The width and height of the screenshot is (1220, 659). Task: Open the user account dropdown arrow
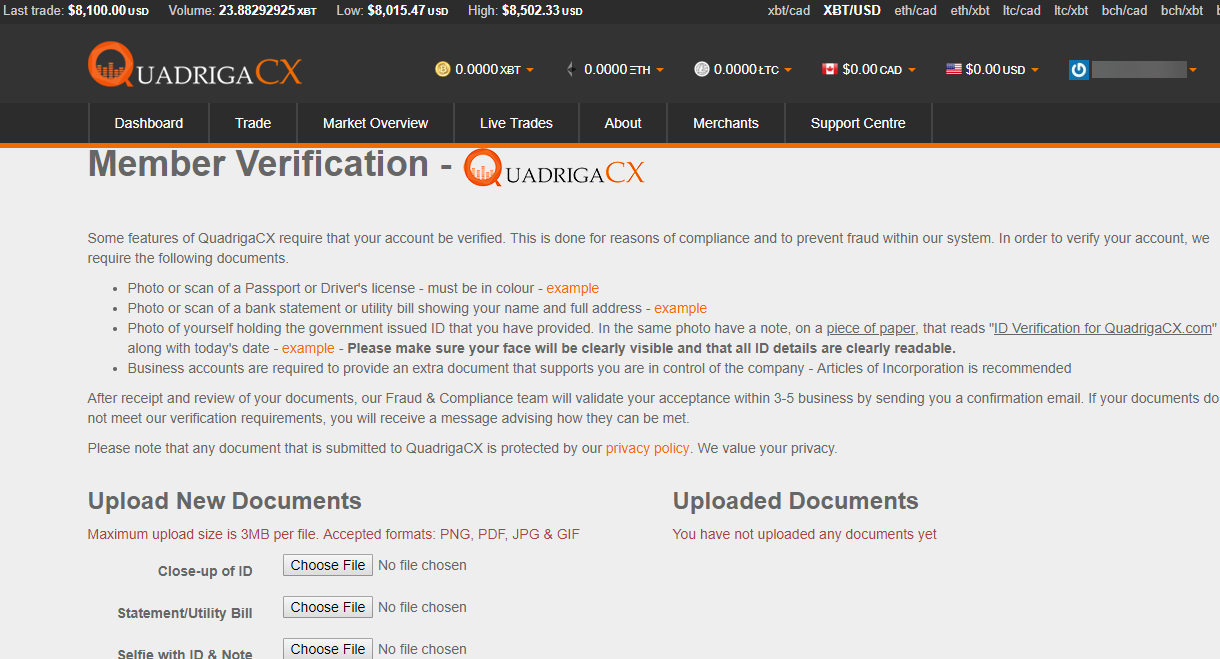pyautogui.click(x=1193, y=70)
